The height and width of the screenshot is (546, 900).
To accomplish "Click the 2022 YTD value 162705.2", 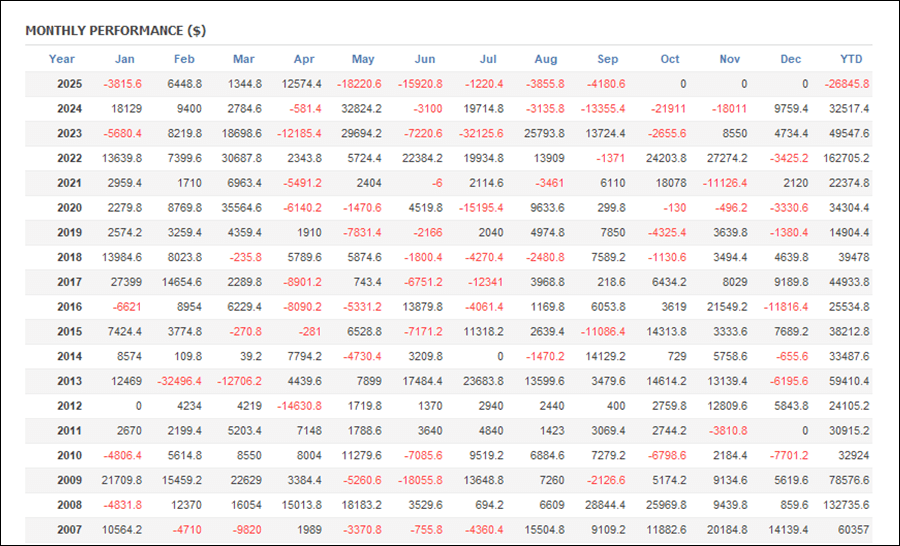I will tap(847, 158).
